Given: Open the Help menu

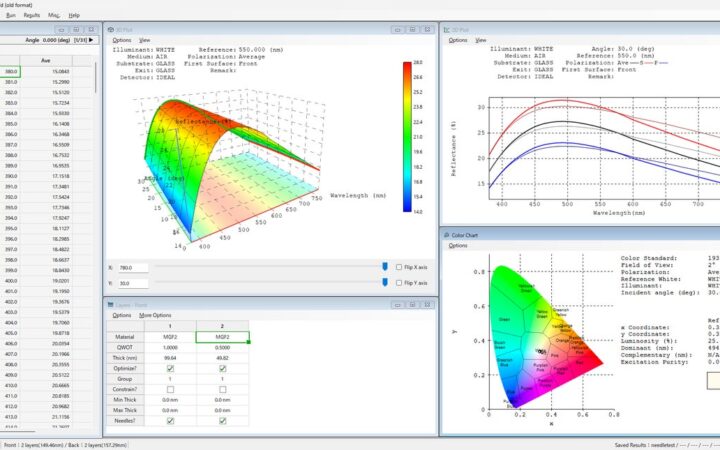Looking at the screenshot, I should [74, 15].
